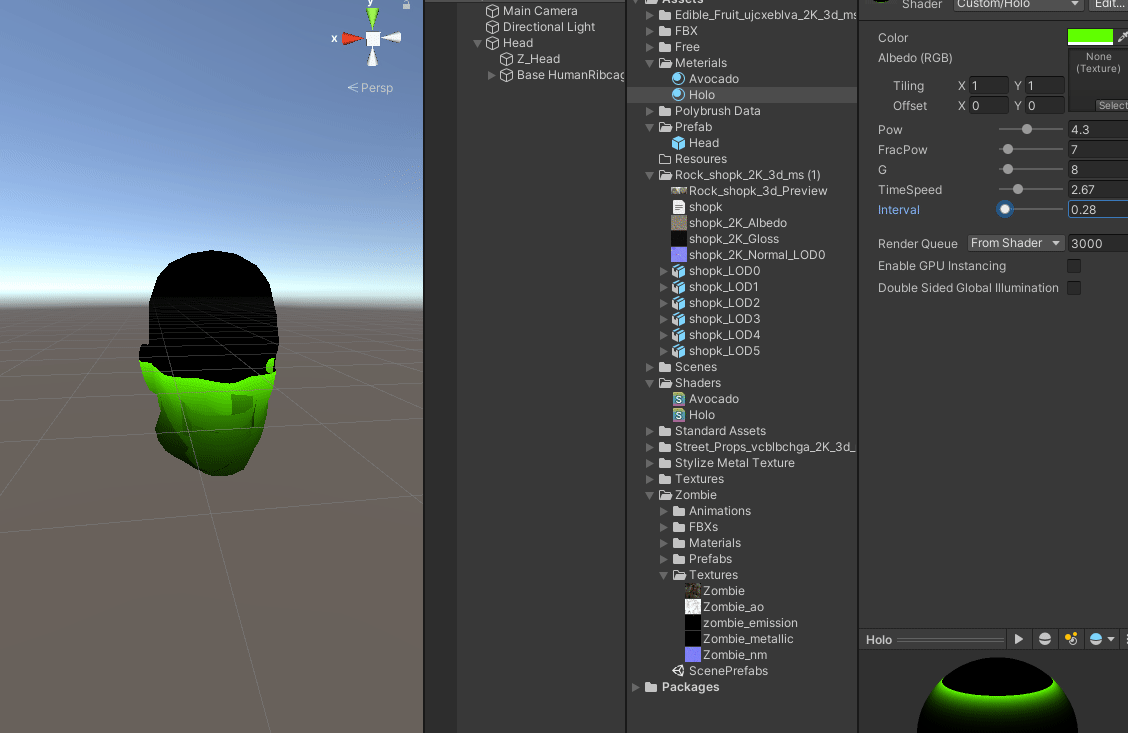This screenshot has width=1128, height=733.
Task: Collapse the Rock_shopk_2K_3d_ms (1) folder
Action: (x=650, y=175)
